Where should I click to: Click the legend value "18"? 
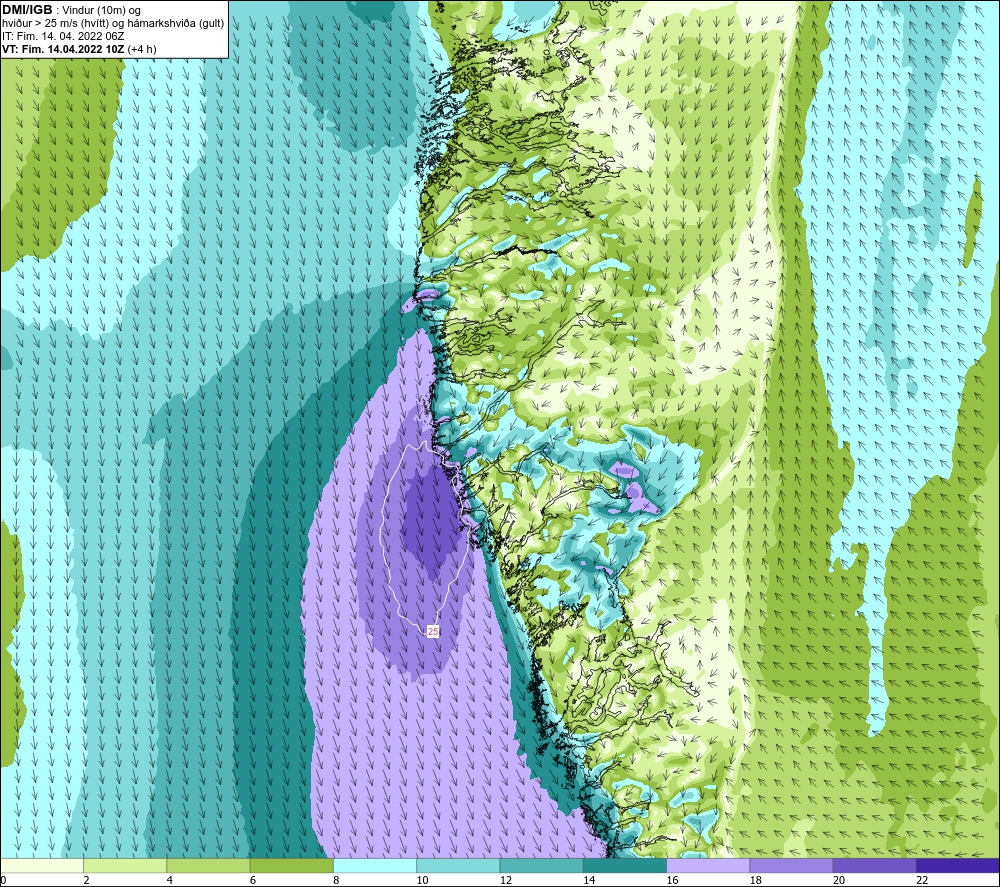[755, 880]
